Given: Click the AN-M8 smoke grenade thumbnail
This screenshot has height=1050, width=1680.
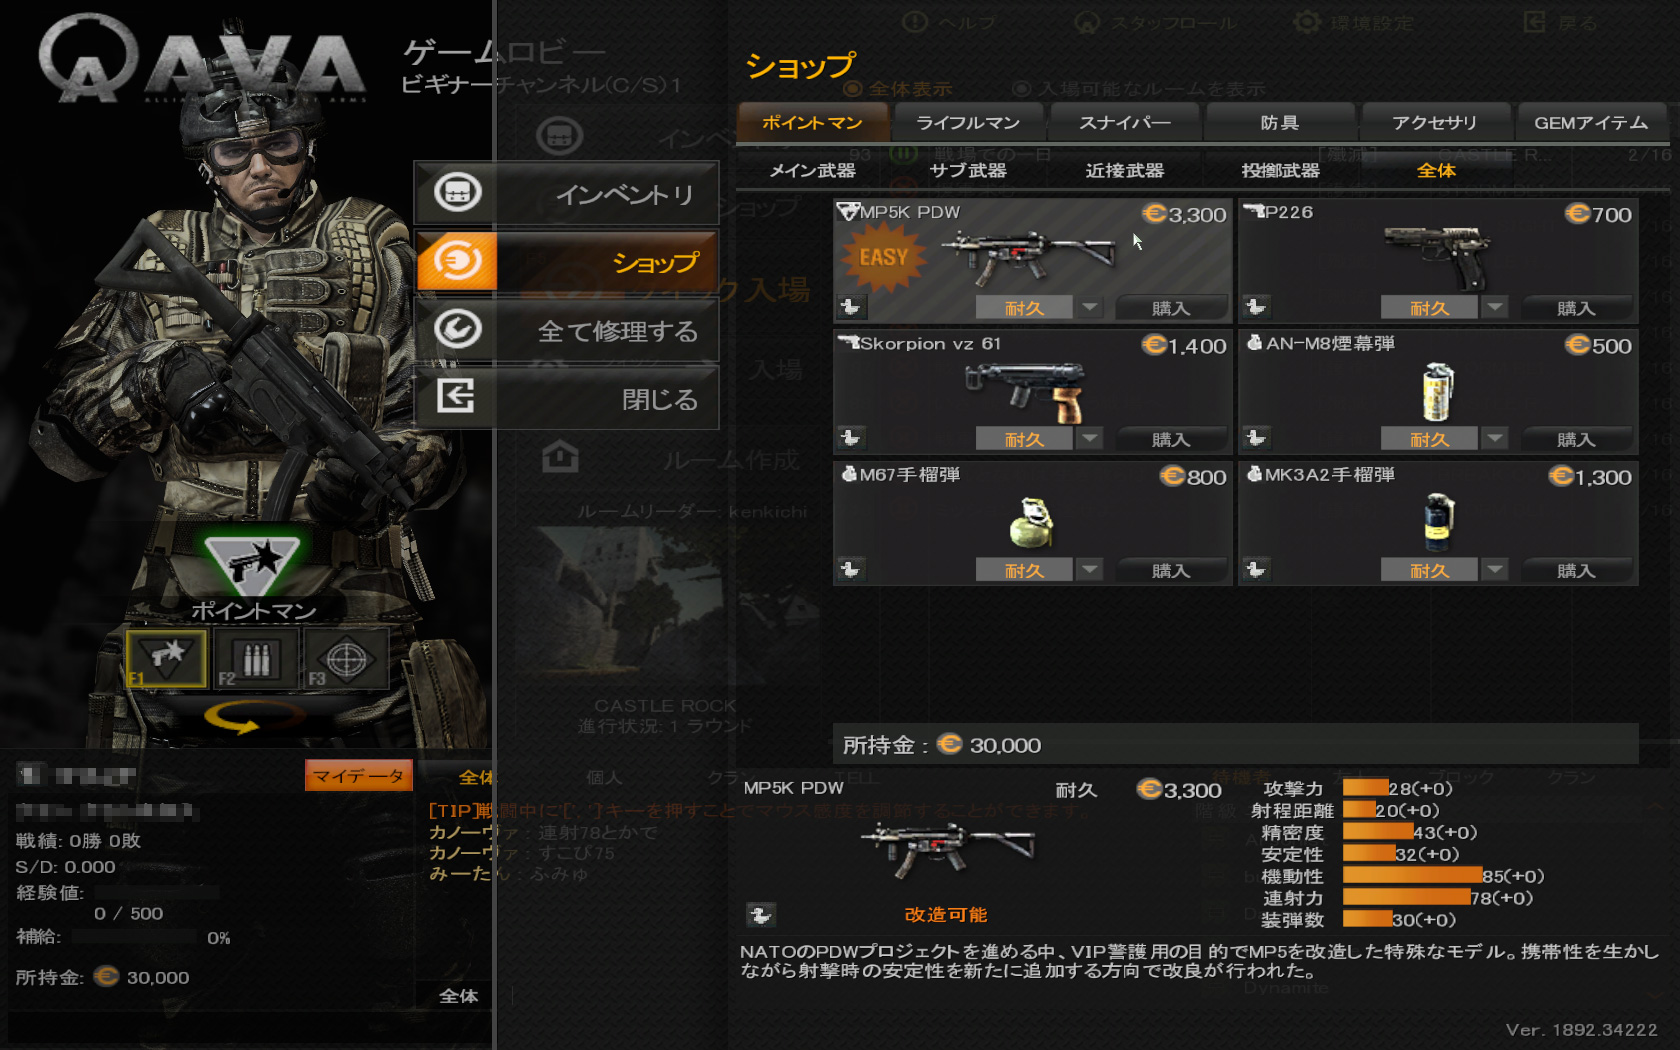Looking at the screenshot, I should (1438, 391).
